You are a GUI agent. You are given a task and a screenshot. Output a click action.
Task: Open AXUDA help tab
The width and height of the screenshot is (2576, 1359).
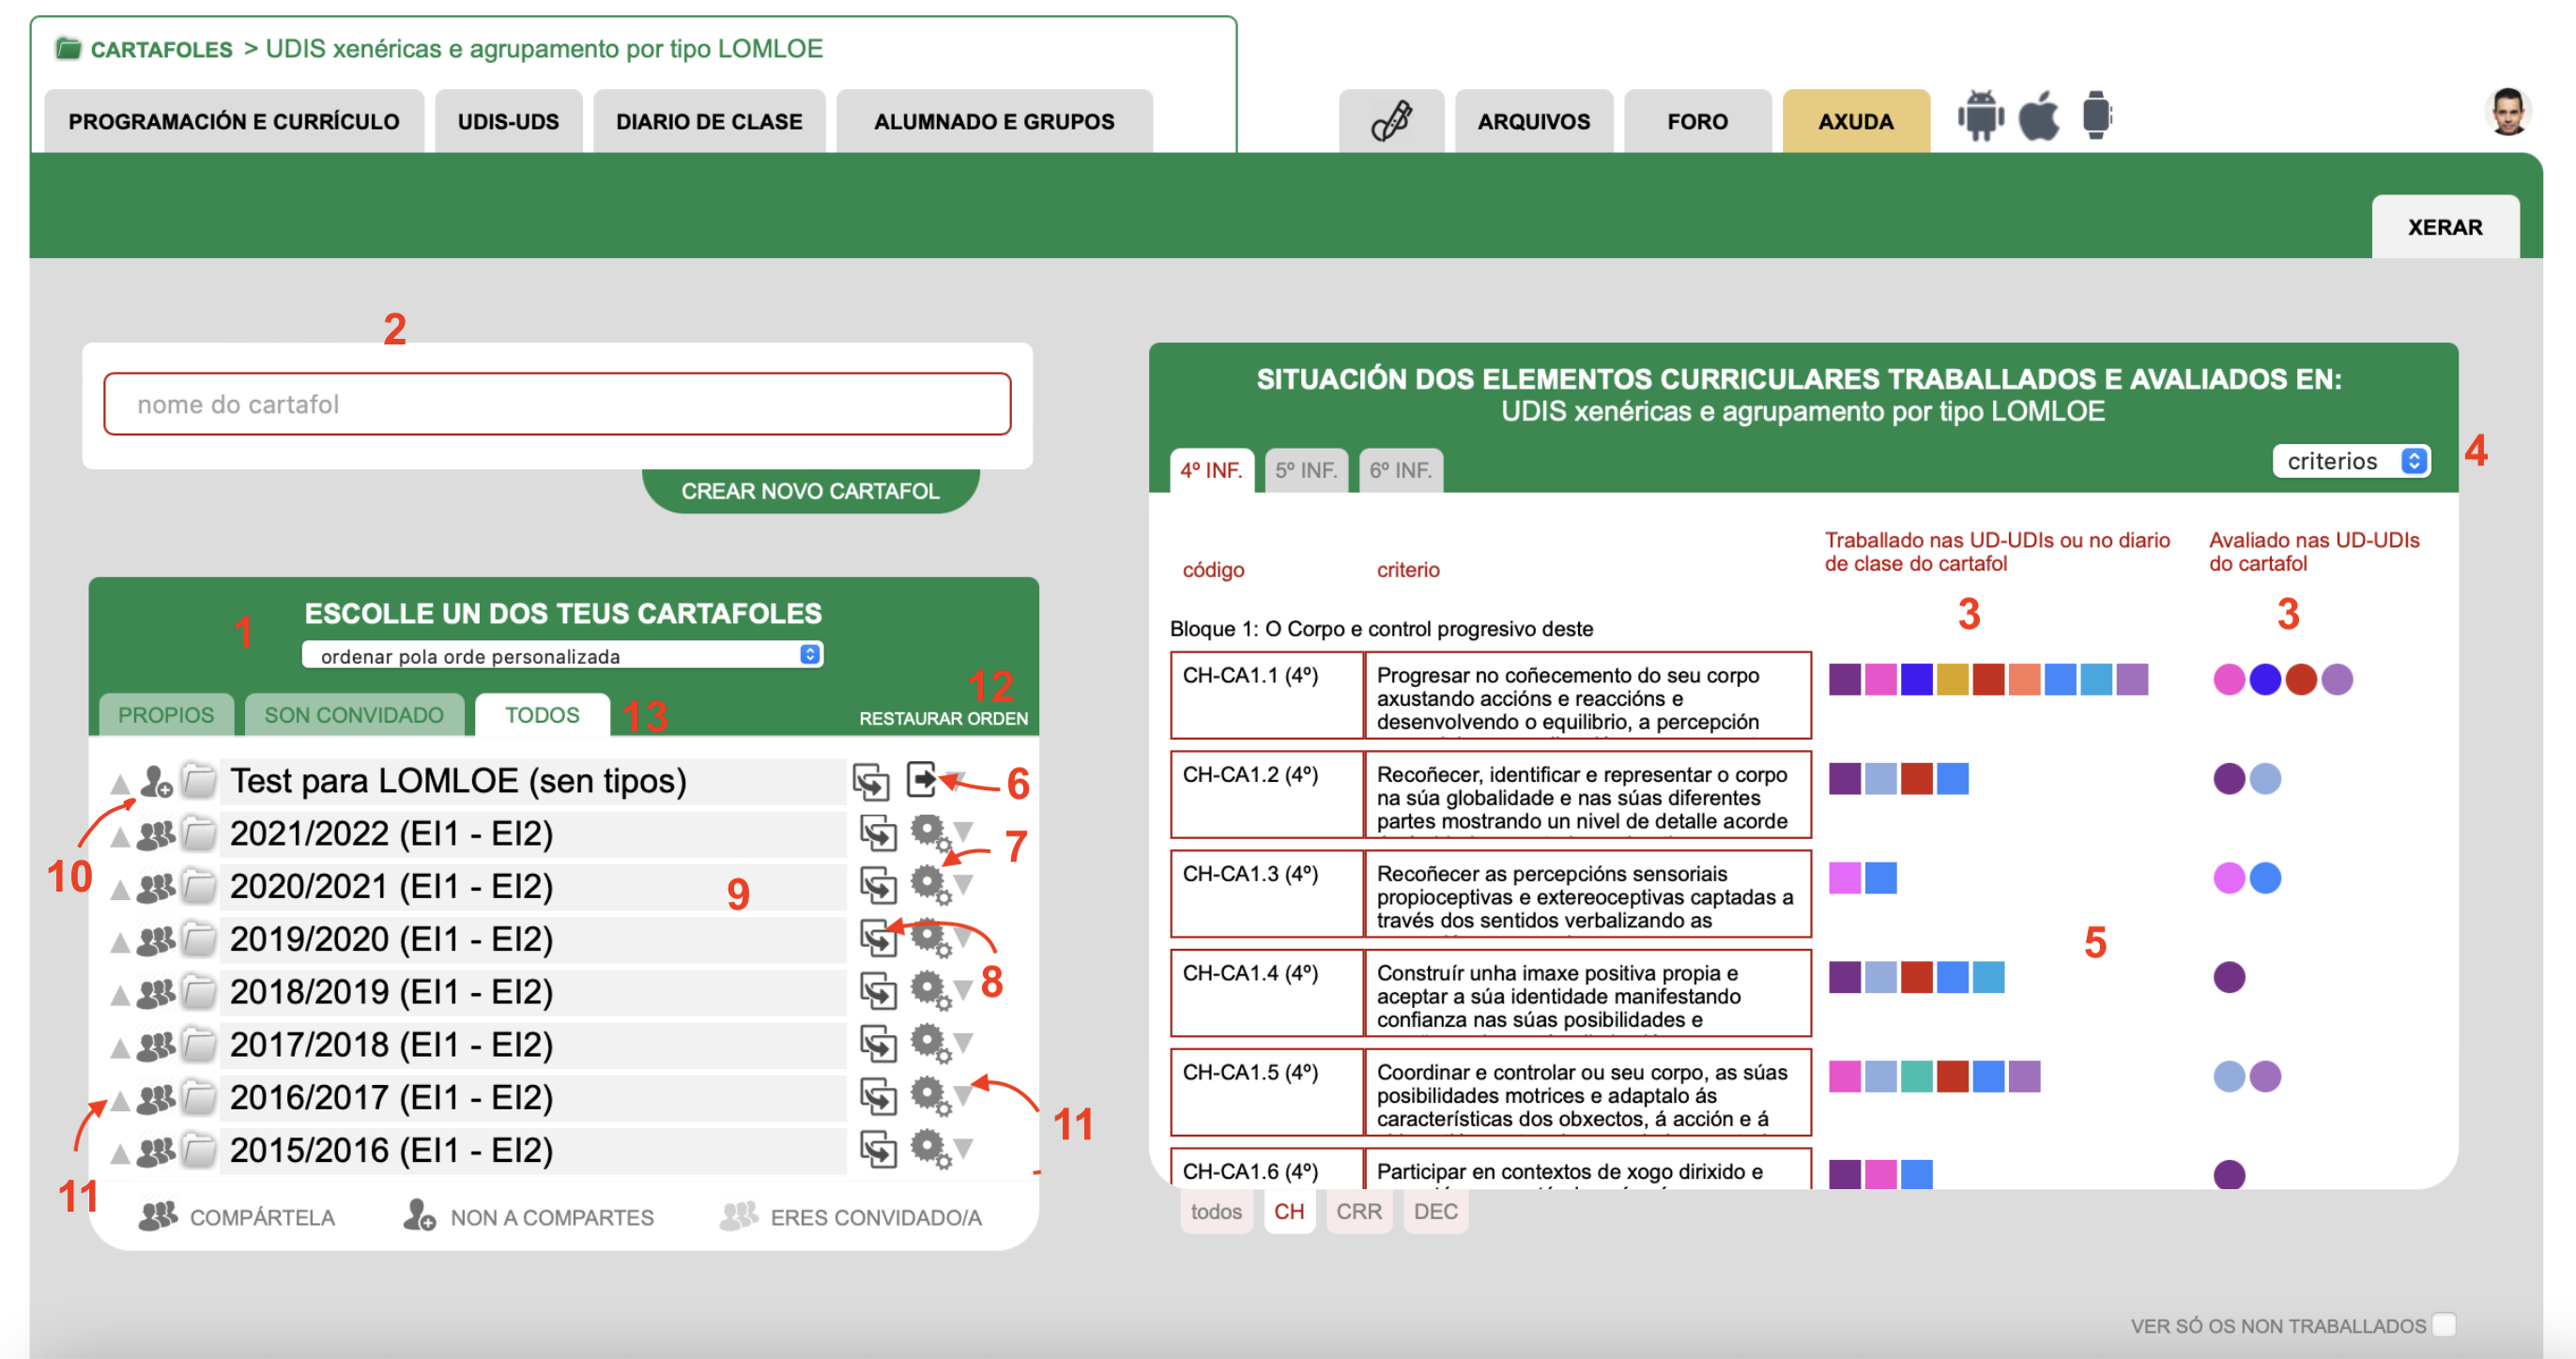point(1856,121)
